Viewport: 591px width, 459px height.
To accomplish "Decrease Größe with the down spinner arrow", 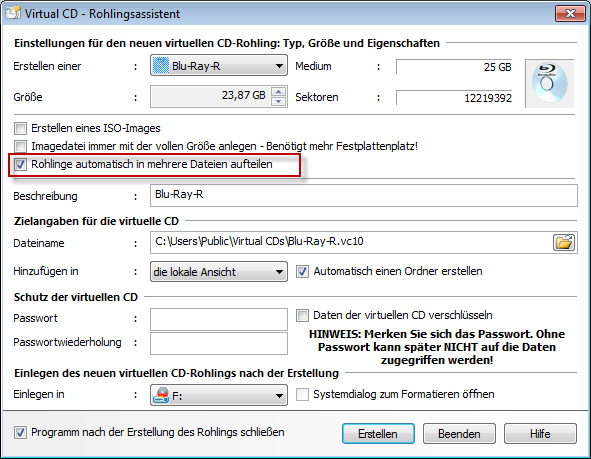I will pyautogui.click(x=279, y=101).
